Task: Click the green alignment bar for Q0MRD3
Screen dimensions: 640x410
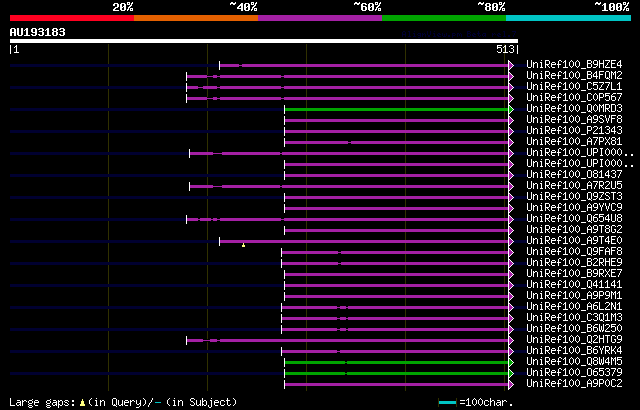Action: (x=397, y=109)
